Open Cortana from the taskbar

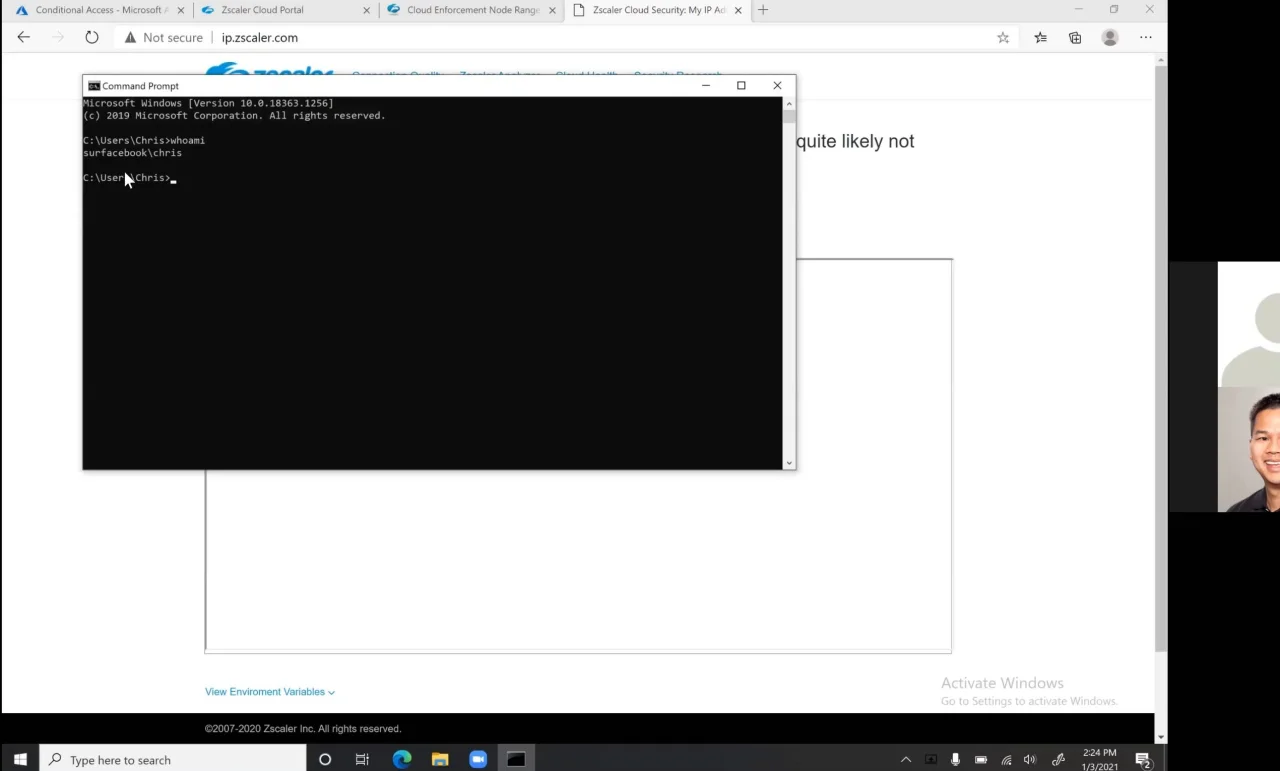(325, 759)
